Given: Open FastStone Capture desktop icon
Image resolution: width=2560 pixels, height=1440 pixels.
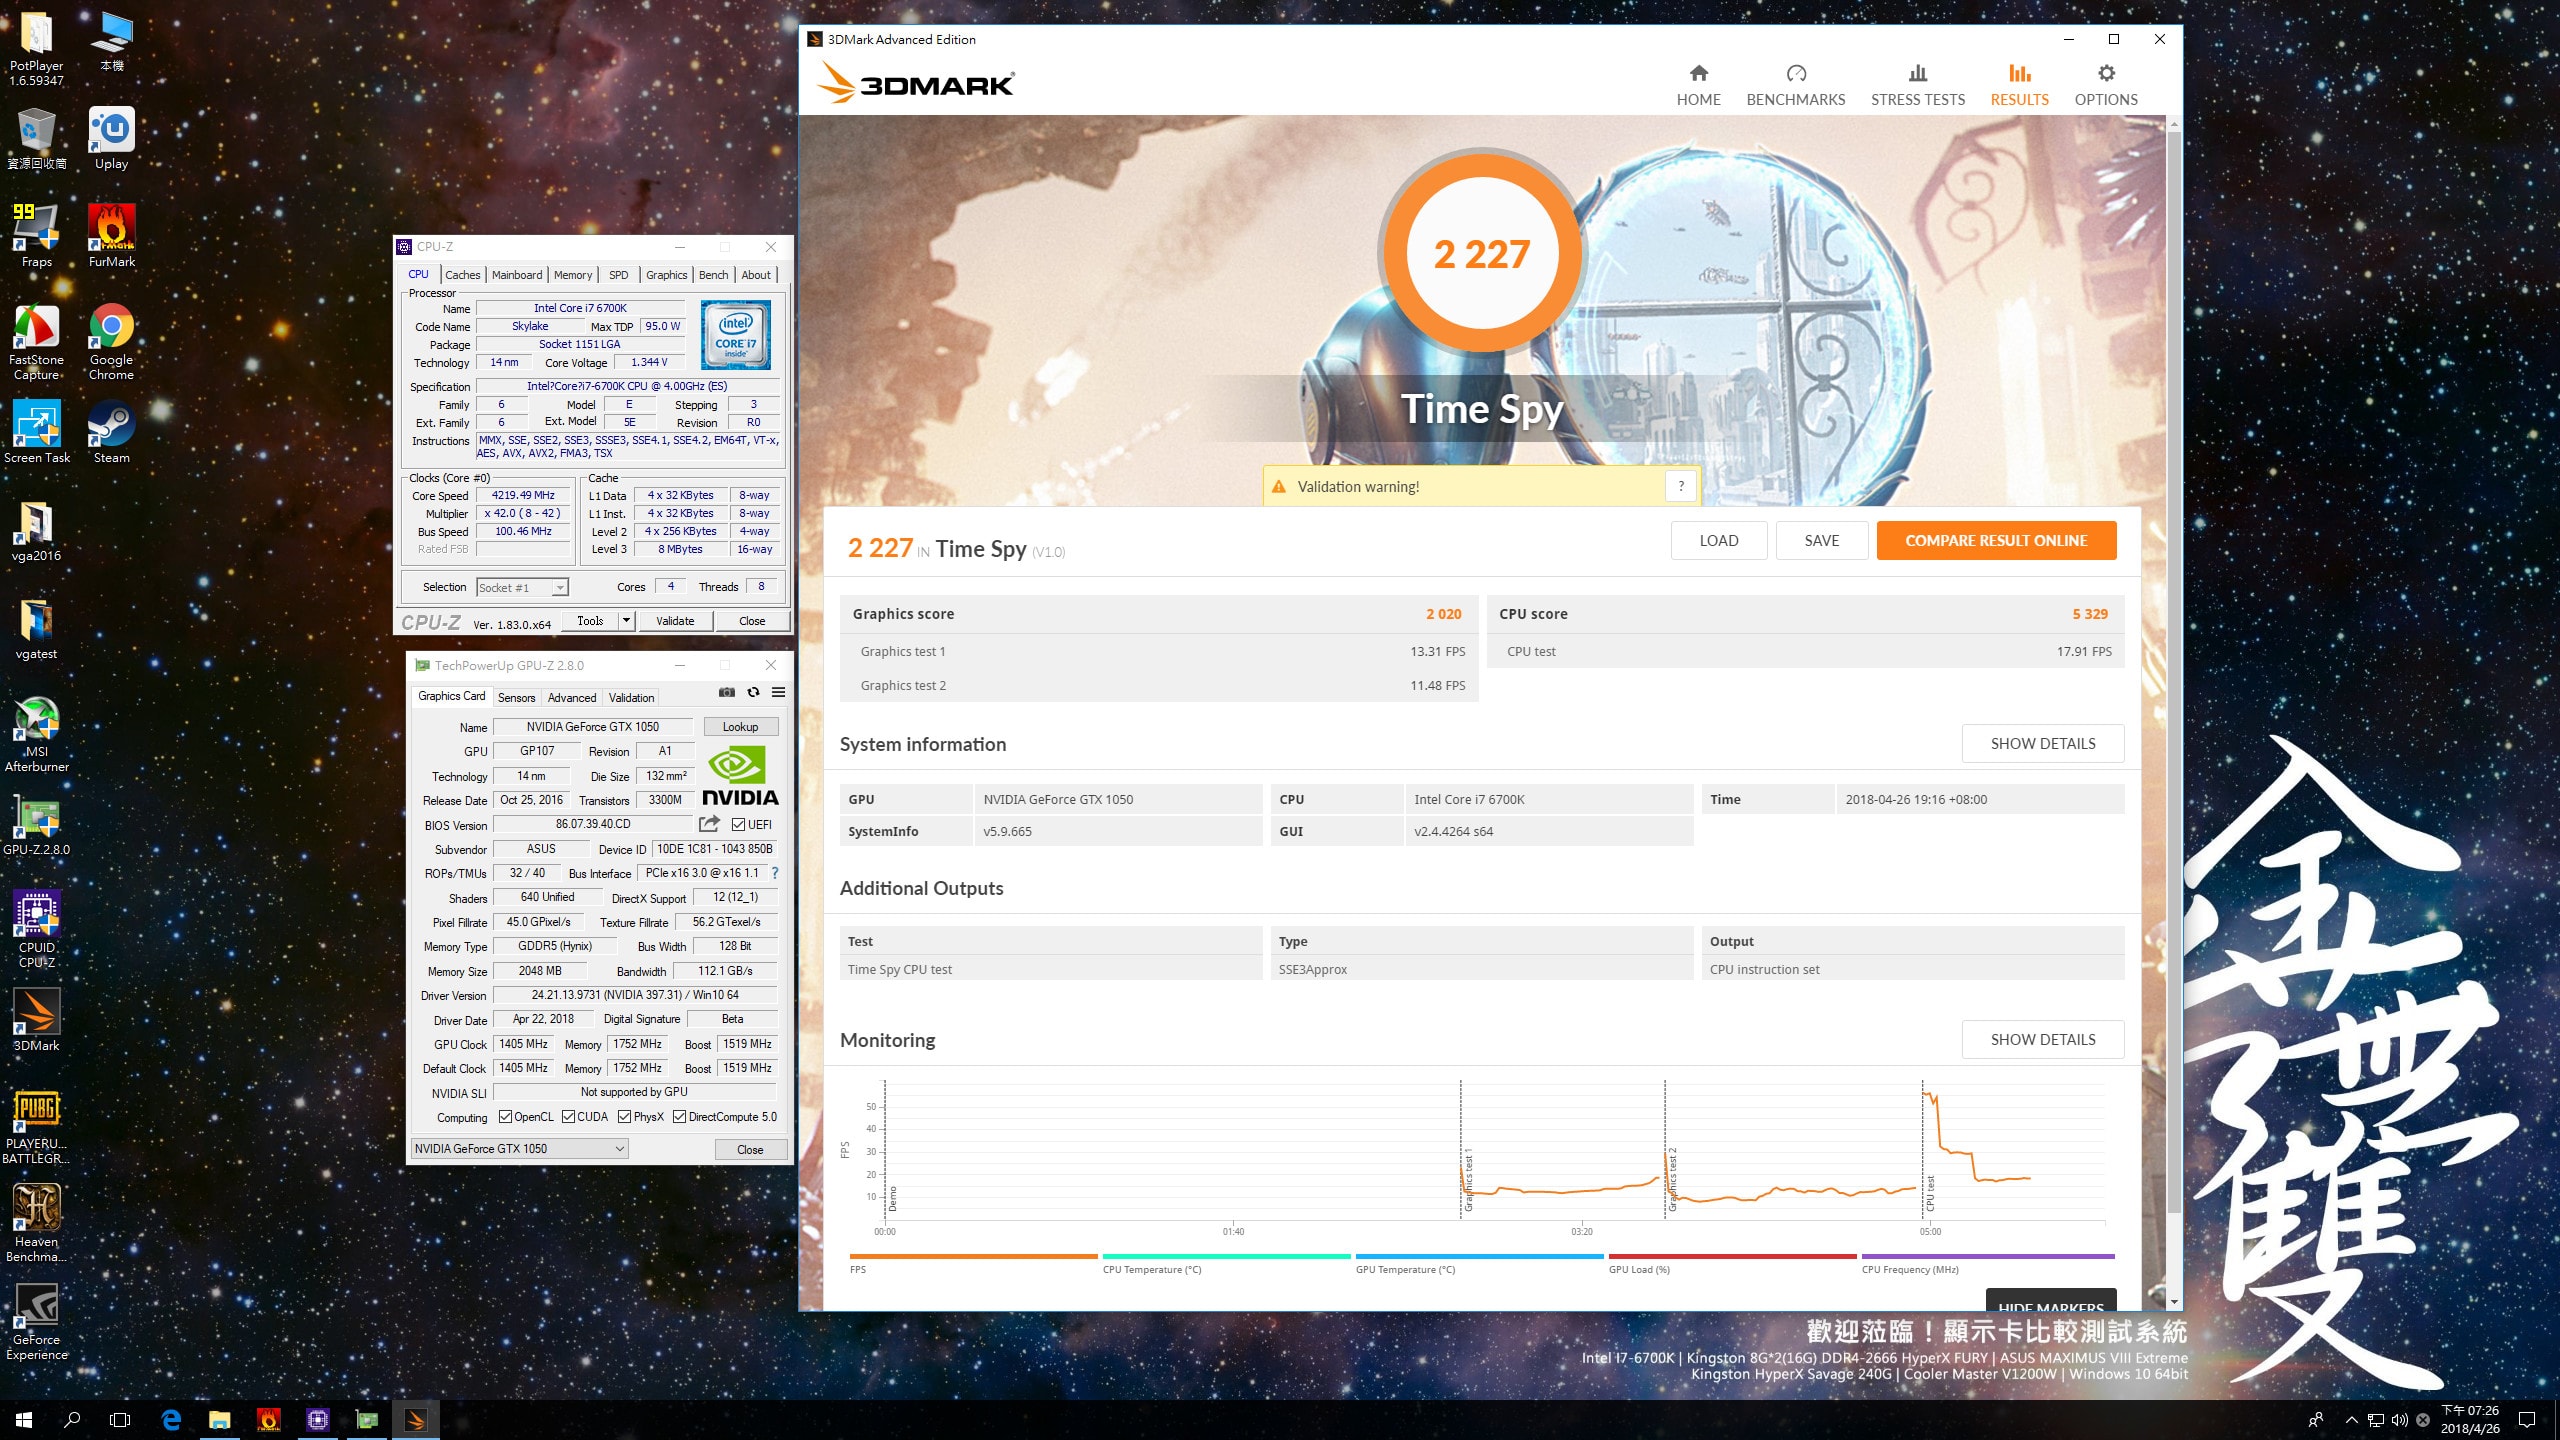Looking at the screenshot, I should coord(36,341).
